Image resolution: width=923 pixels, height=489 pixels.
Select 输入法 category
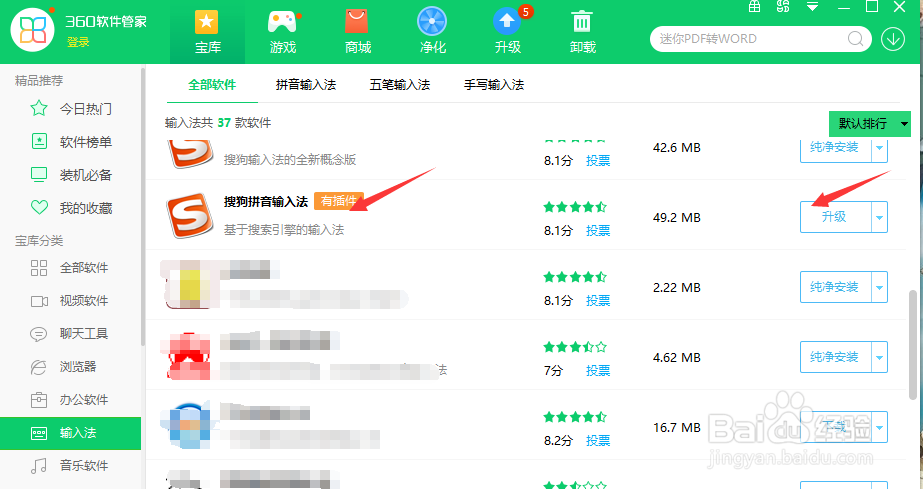pyautogui.click(x=71, y=433)
